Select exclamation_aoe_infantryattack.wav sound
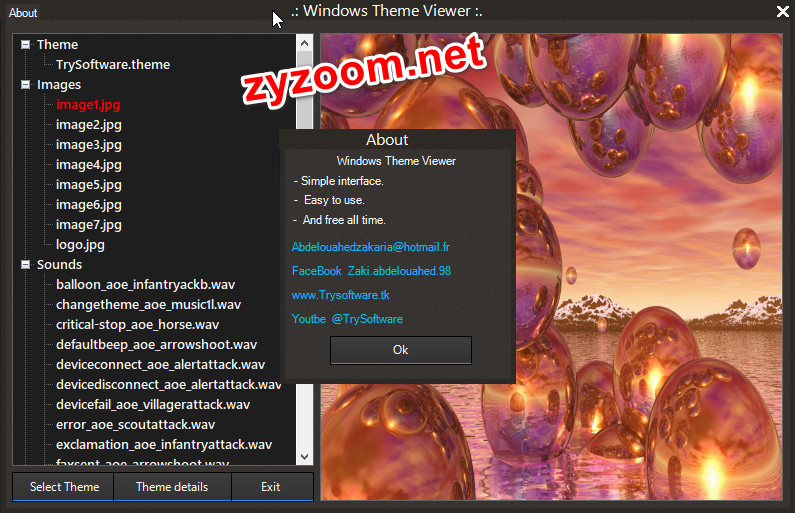795x513 pixels. coord(164,445)
